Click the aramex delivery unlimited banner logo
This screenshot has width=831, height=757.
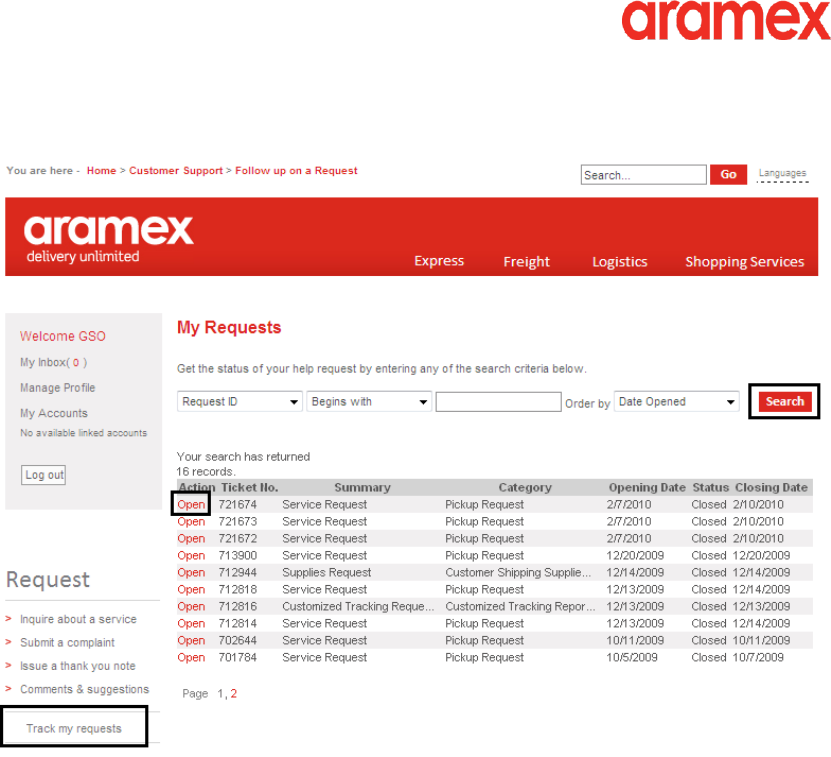pos(109,239)
